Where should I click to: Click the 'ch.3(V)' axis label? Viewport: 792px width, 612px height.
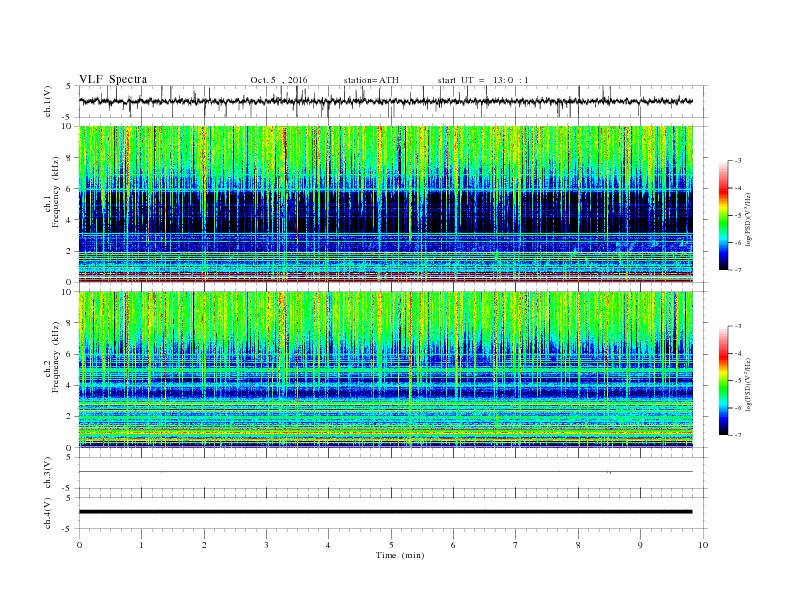(48, 473)
